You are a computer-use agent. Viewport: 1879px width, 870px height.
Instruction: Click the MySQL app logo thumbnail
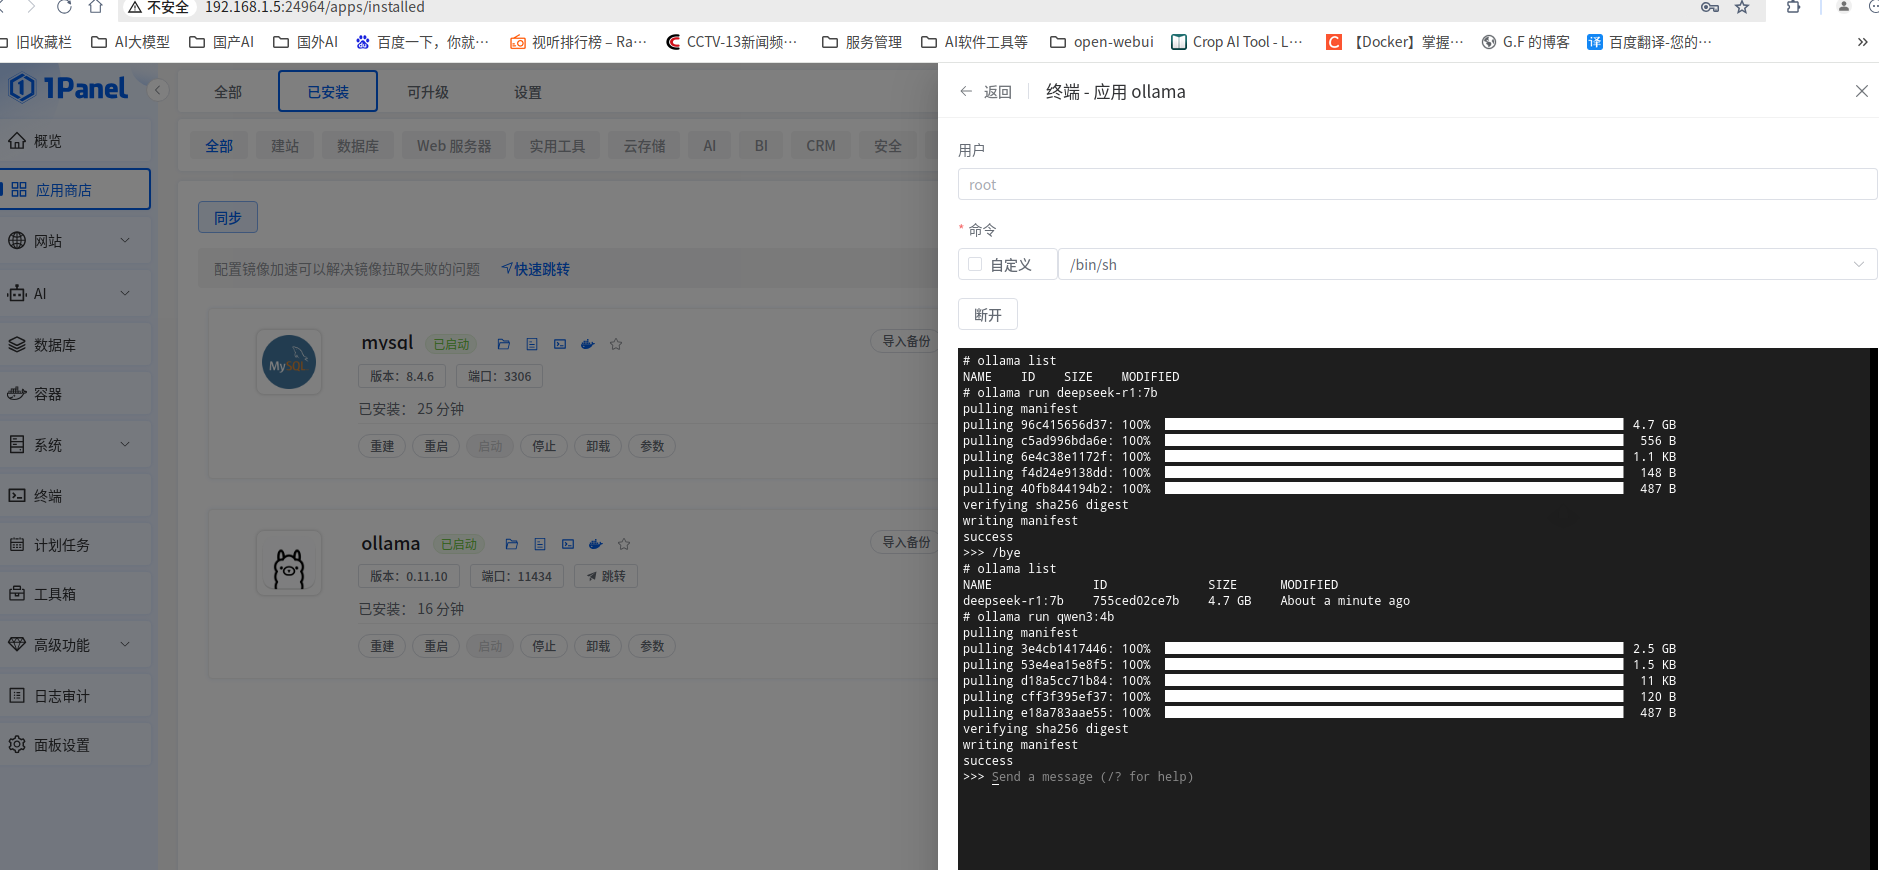289,362
